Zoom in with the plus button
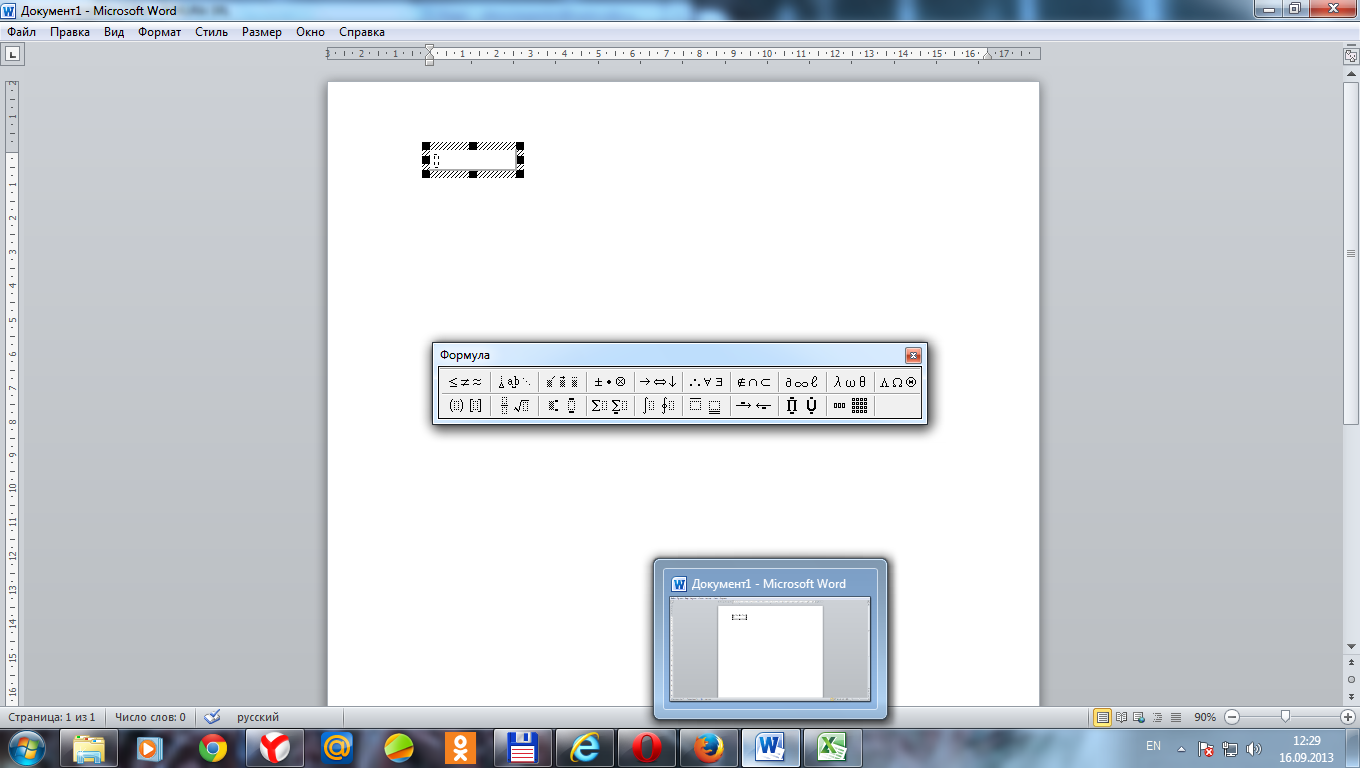Viewport: 1360px width, 768px height. click(1347, 717)
